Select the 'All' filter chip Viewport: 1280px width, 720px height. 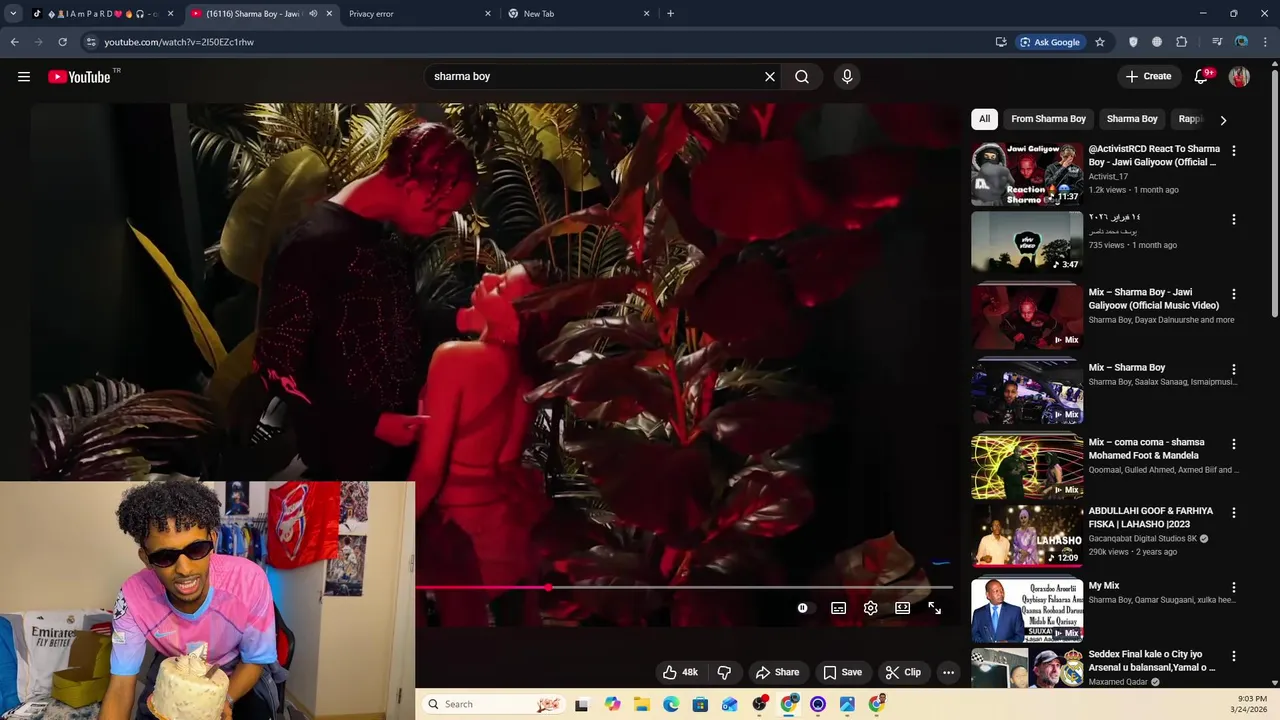(984, 119)
